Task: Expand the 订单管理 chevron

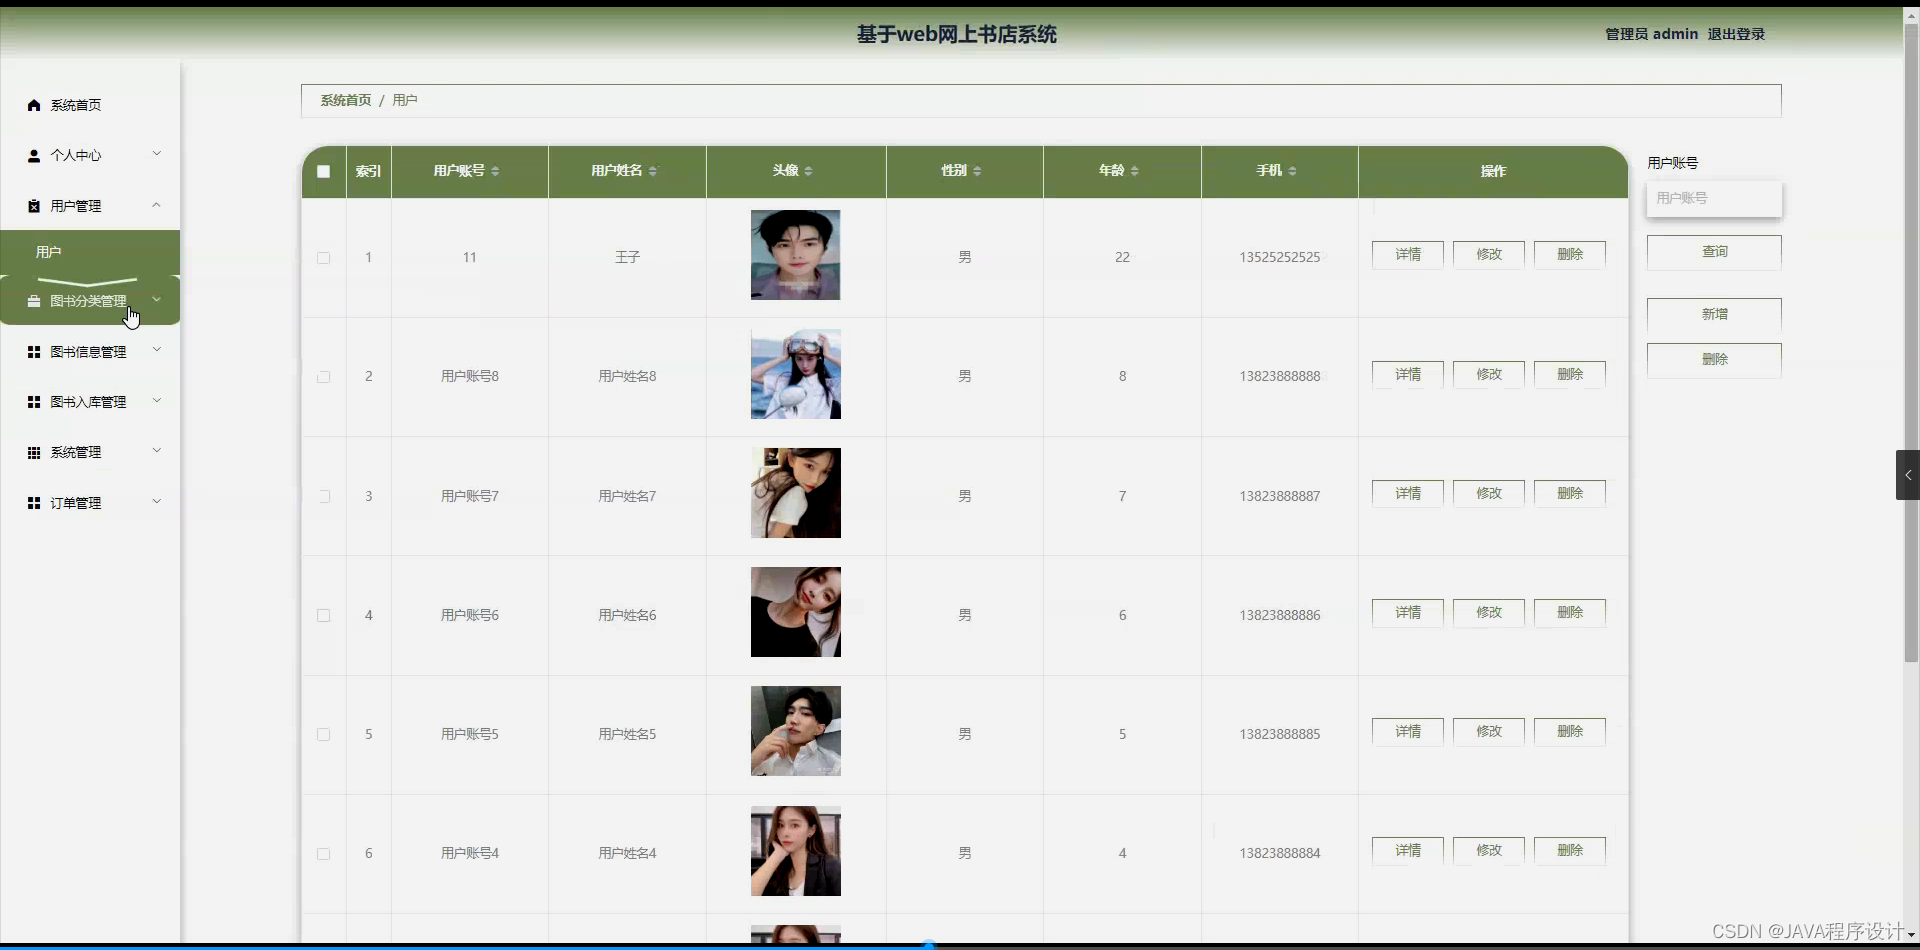Action: [x=157, y=502]
